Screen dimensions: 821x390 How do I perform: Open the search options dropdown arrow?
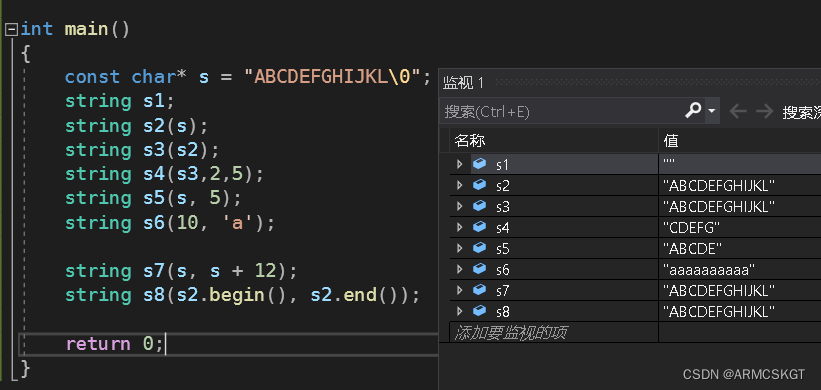click(x=711, y=111)
